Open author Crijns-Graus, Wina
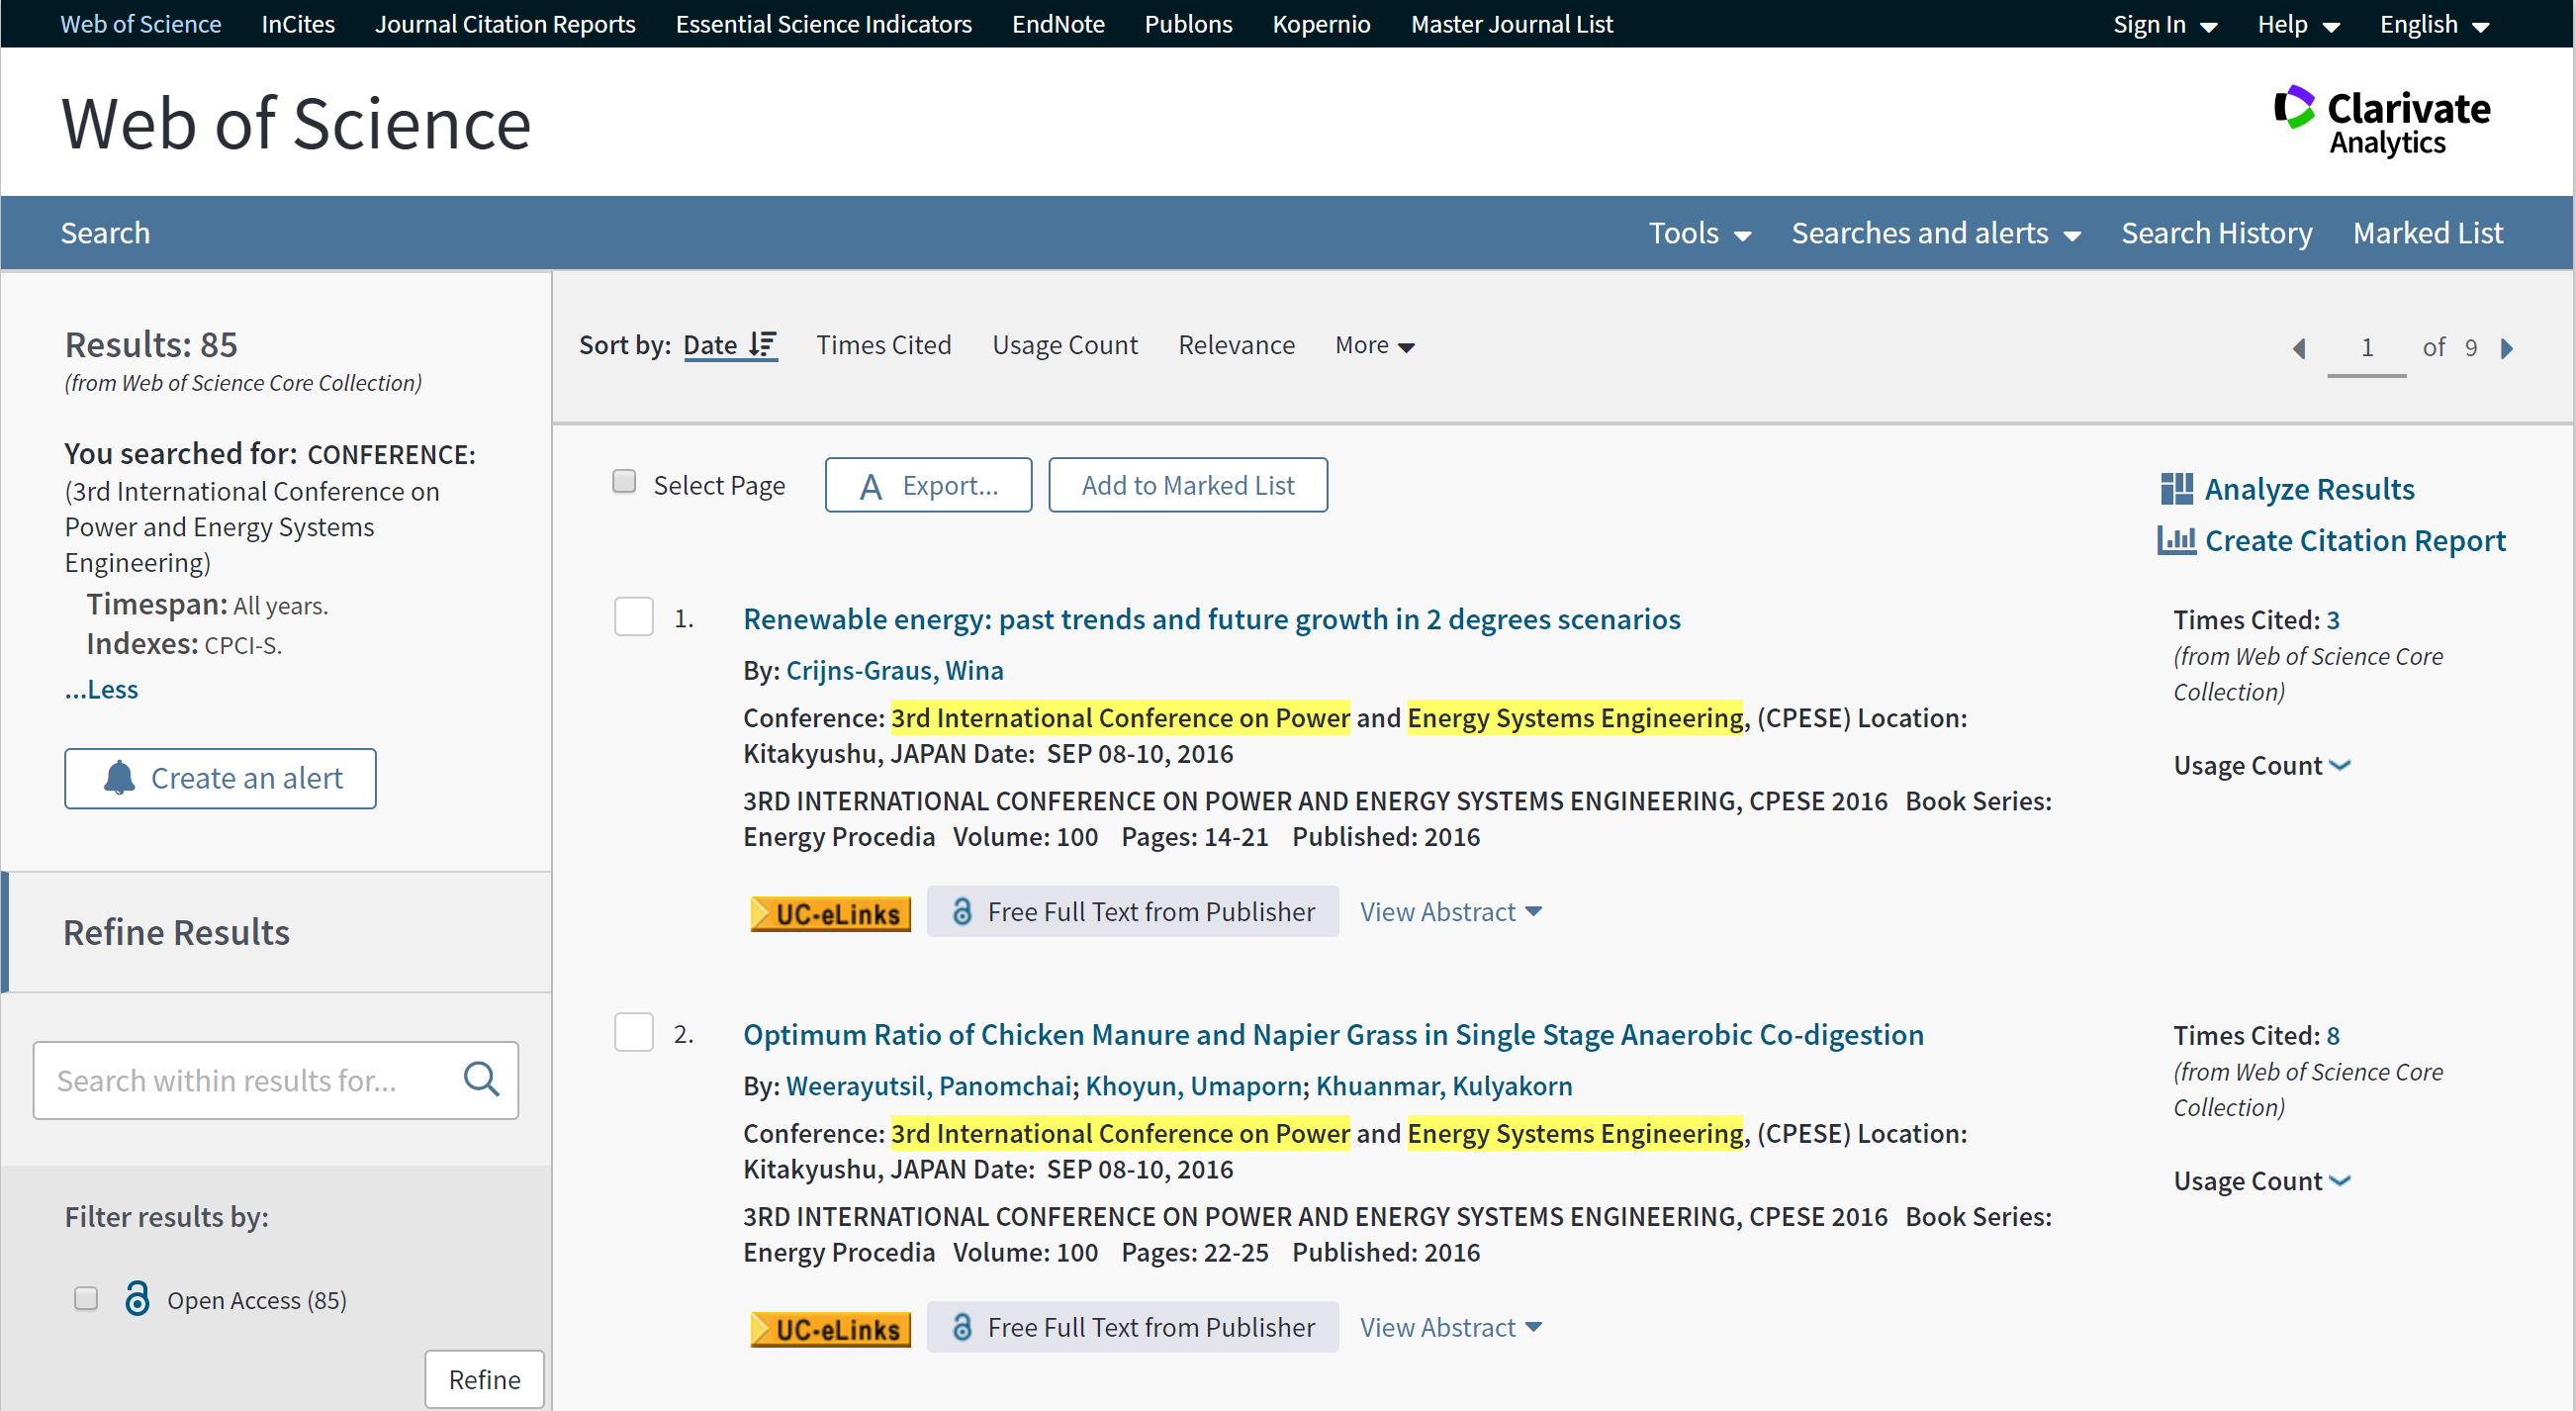 tap(894, 670)
